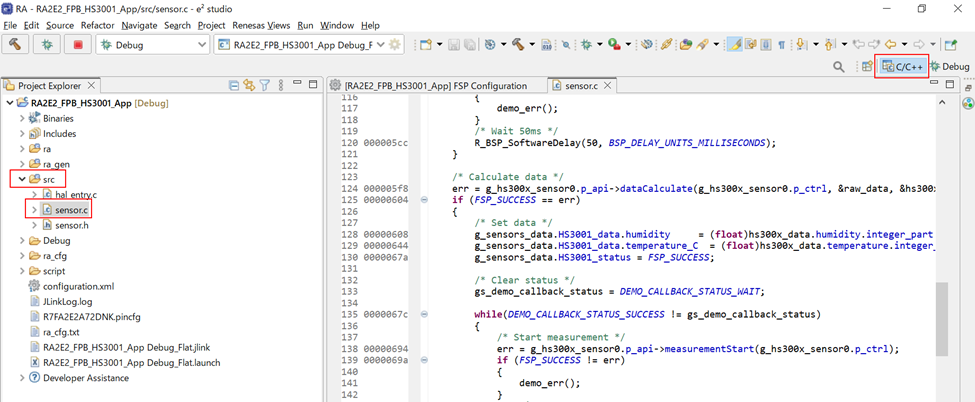Viewport: 975px width, 402px height.
Task: Launch debug with the bug icon
Action: (47, 45)
